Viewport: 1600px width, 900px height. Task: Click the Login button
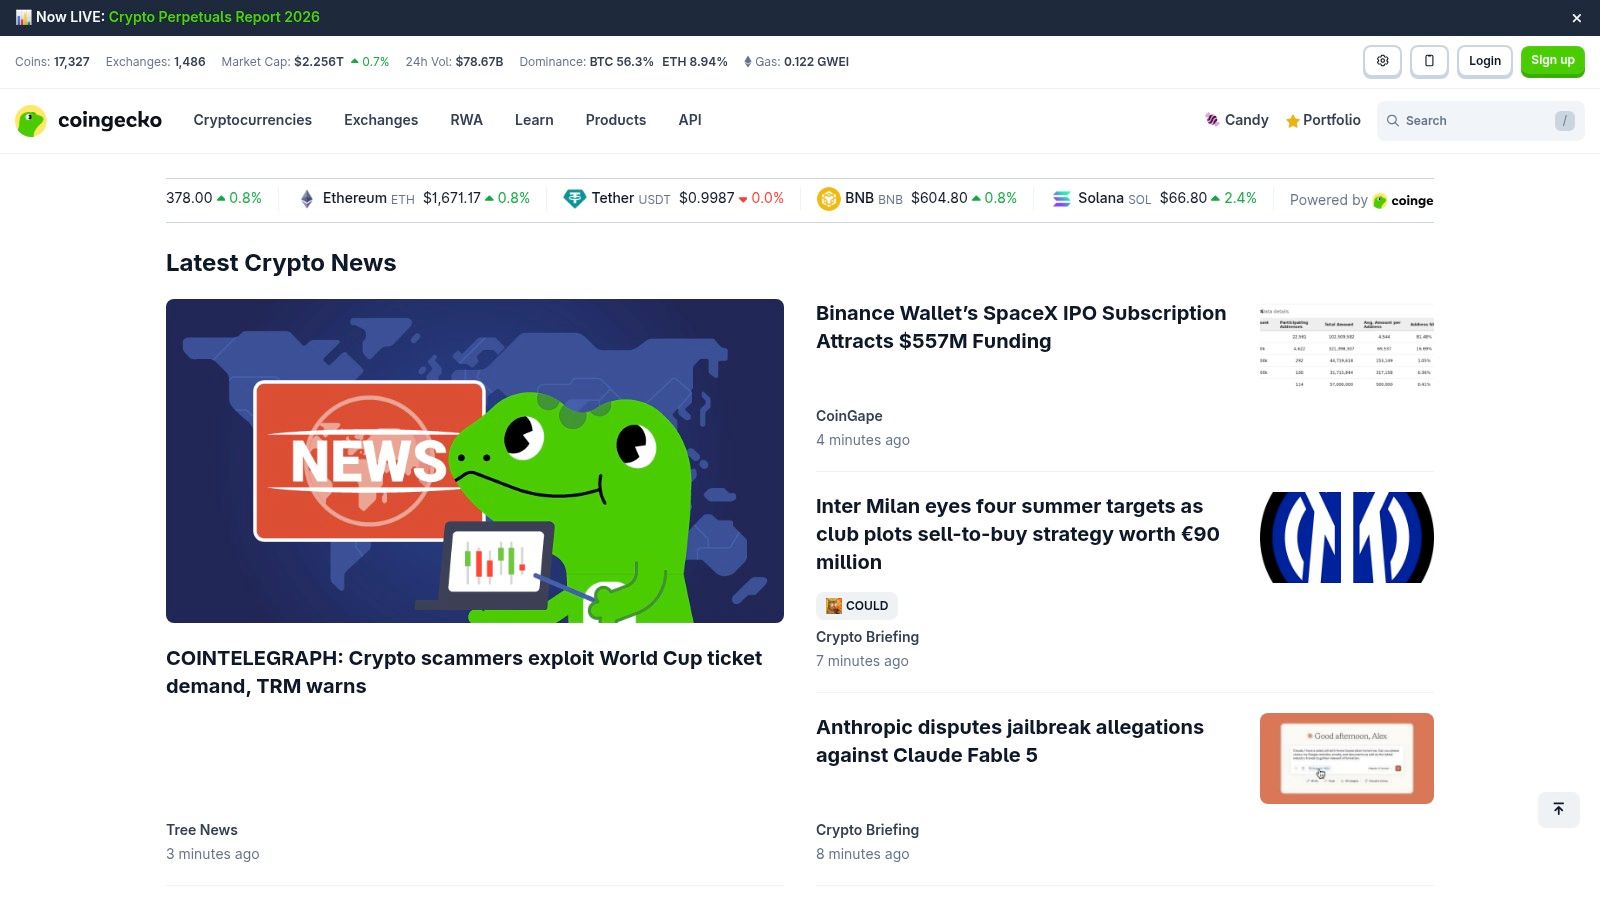click(x=1485, y=61)
